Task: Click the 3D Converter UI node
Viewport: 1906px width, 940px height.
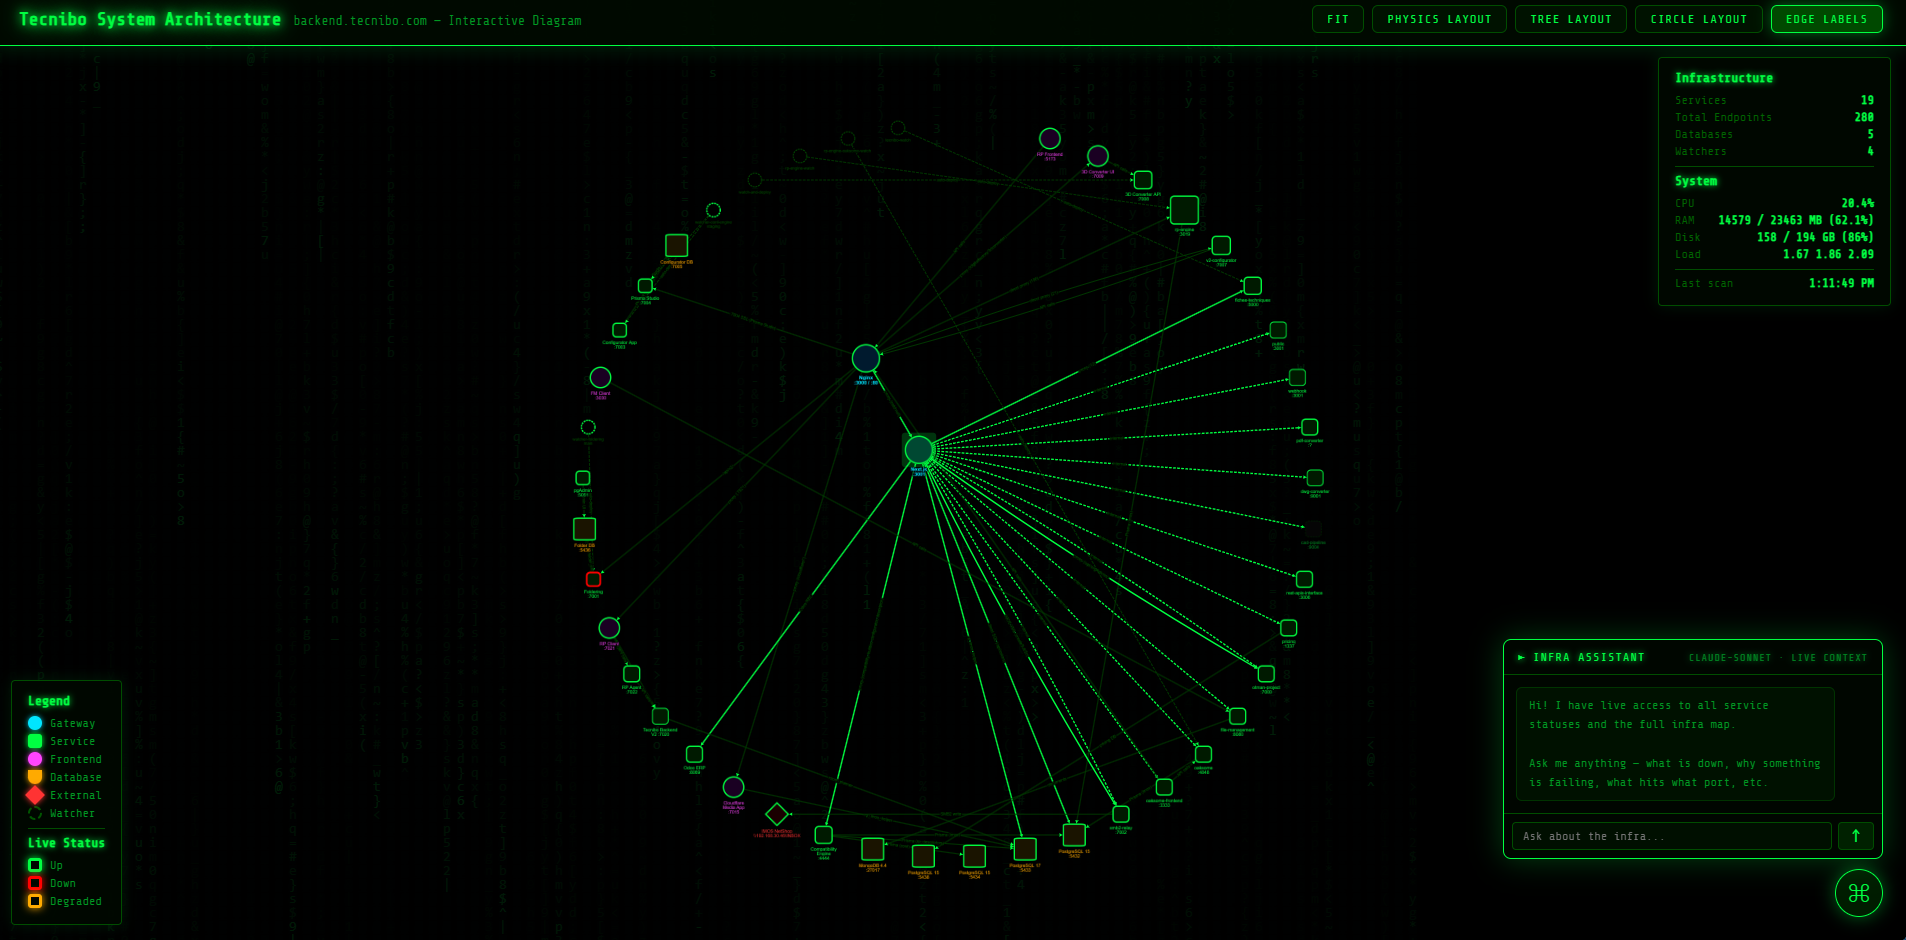Action: click(x=1098, y=156)
